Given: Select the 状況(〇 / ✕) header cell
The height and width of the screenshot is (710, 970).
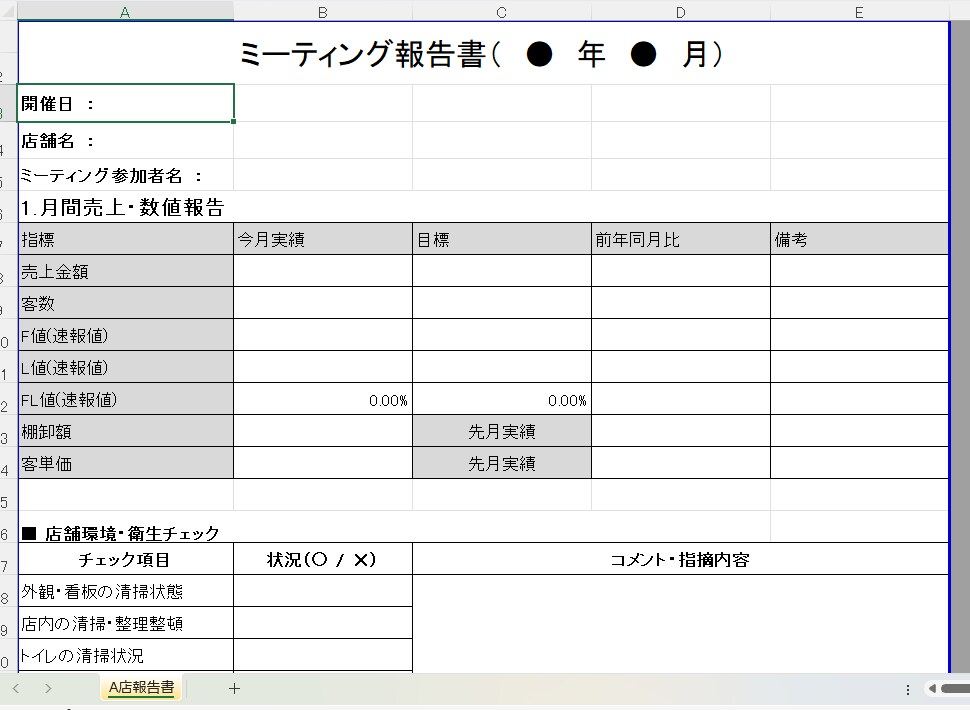Looking at the screenshot, I should point(323,559).
